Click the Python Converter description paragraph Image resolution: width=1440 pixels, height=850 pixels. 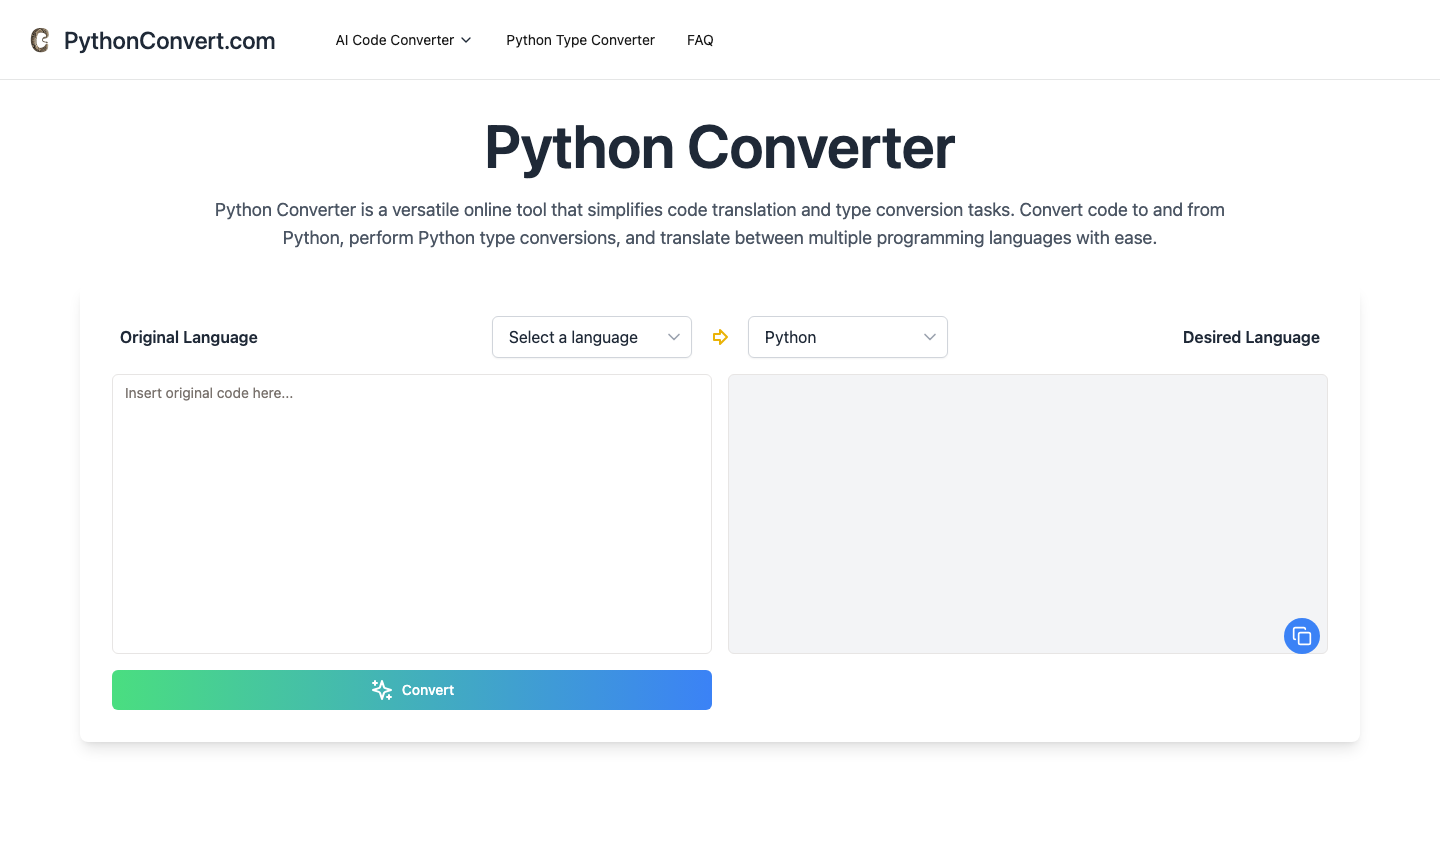point(720,224)
